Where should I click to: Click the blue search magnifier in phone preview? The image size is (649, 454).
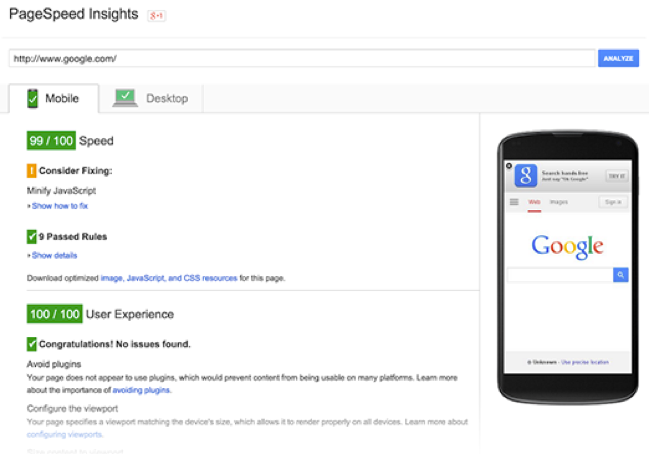[x=620, y=275]
